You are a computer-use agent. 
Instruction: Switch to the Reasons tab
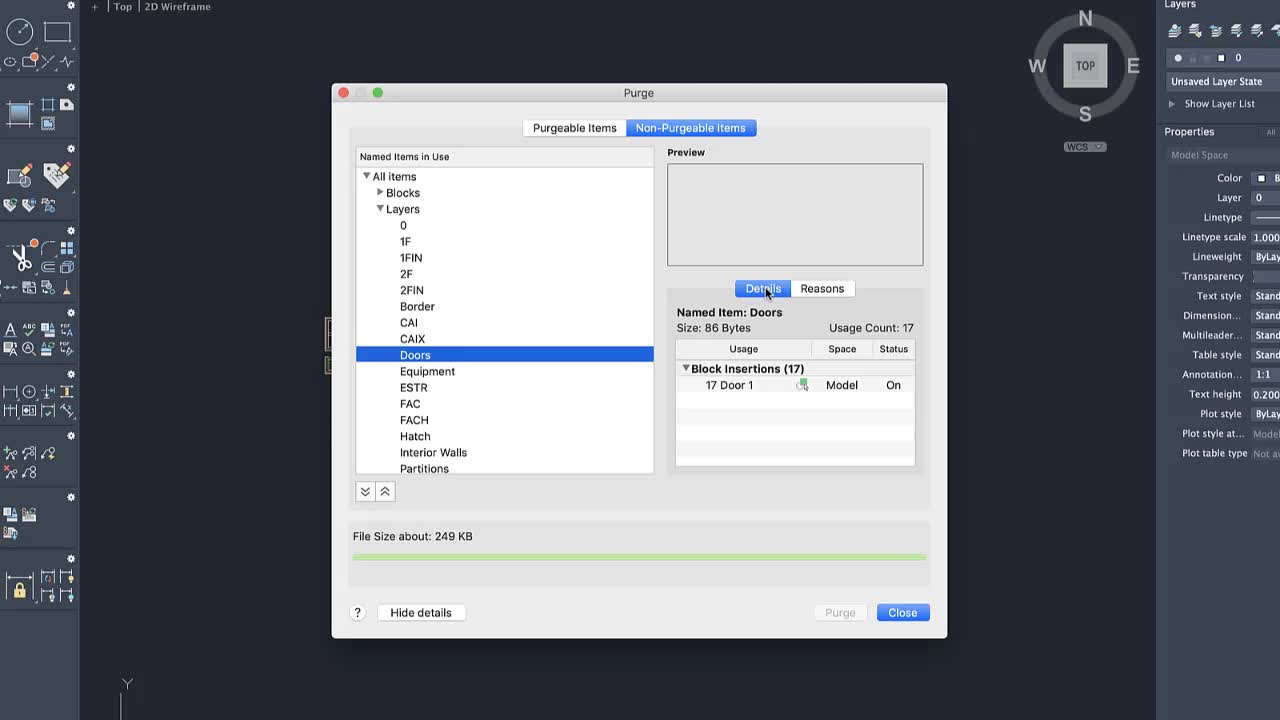pyautogui.click(x=822, y=289)
